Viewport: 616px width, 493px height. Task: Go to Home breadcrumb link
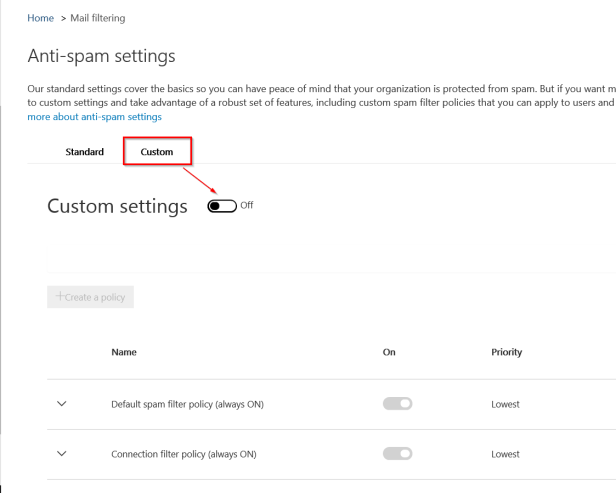point(40,18)
